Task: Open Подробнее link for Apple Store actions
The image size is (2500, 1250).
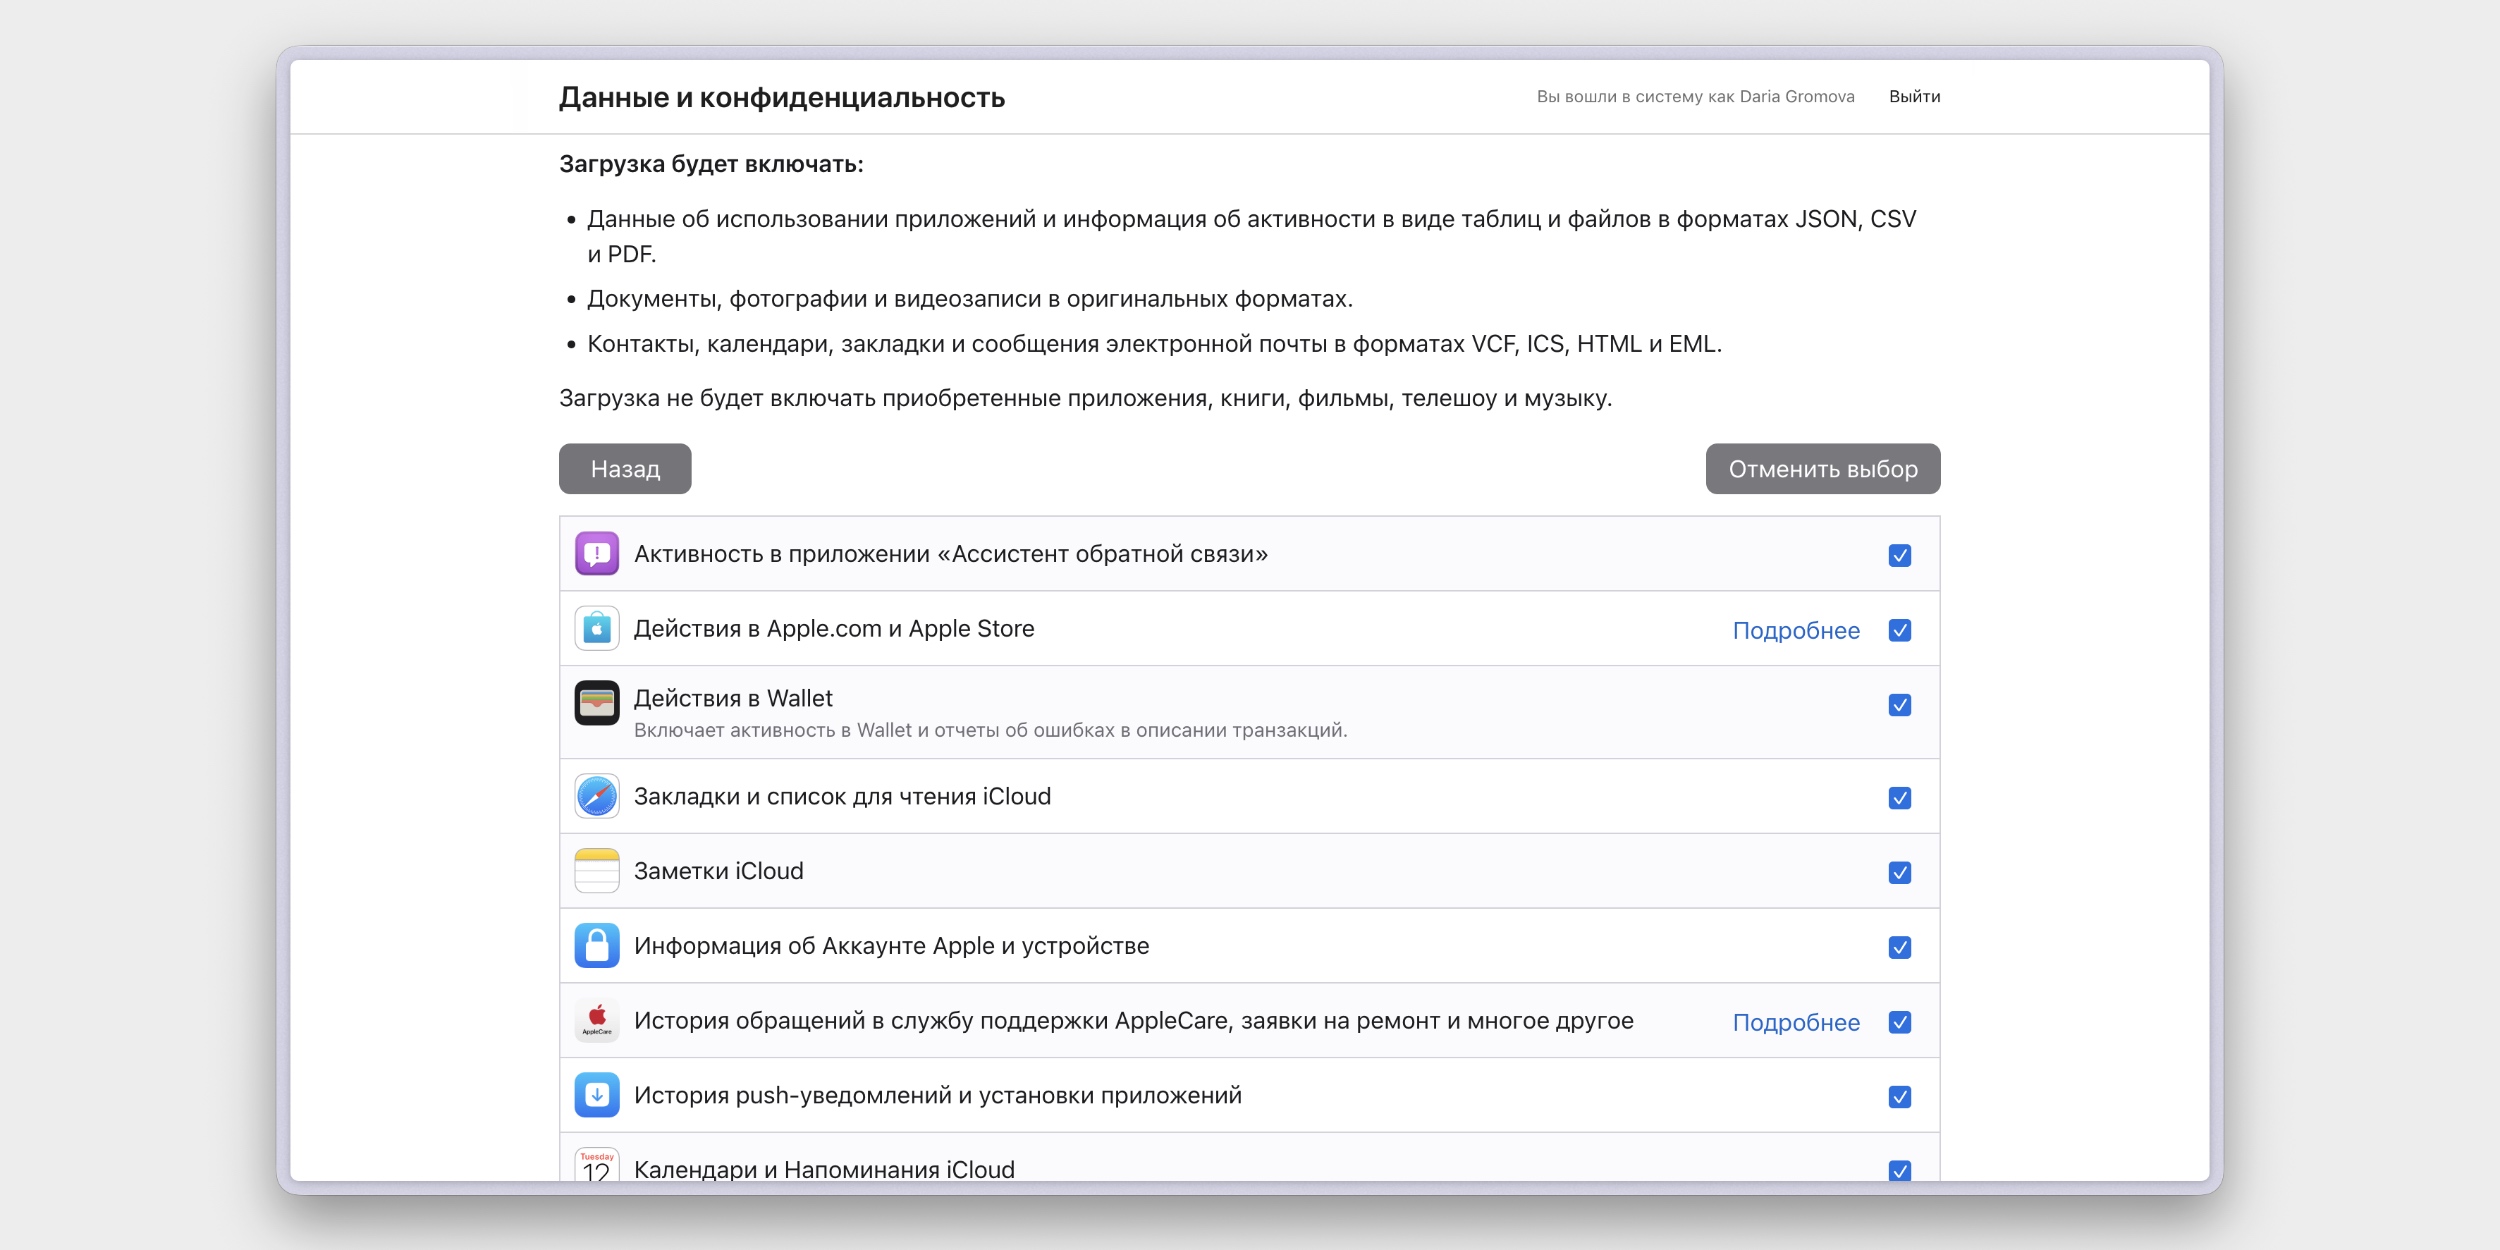Action: (1796, 631)
